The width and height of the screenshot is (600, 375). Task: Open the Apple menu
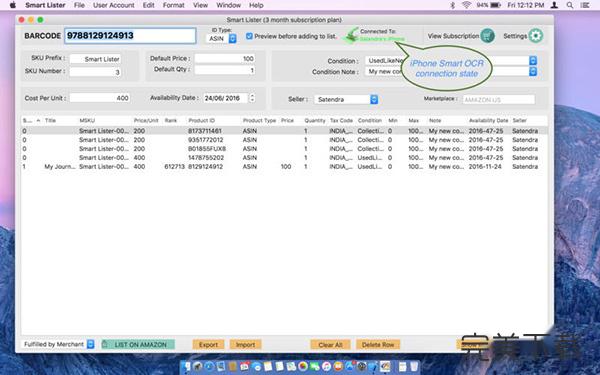(12, 5)
